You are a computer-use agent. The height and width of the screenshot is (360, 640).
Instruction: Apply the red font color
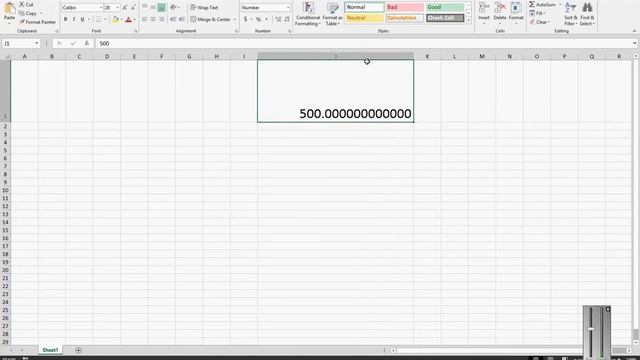[129, 19]
